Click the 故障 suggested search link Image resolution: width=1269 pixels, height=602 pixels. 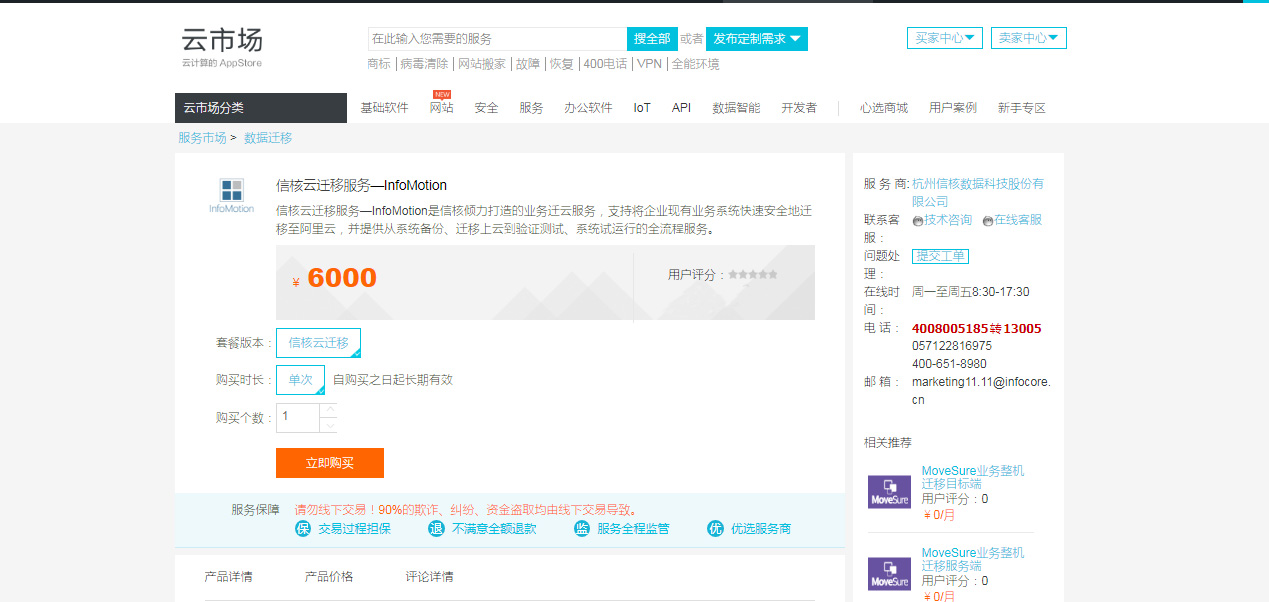[527, 64]
